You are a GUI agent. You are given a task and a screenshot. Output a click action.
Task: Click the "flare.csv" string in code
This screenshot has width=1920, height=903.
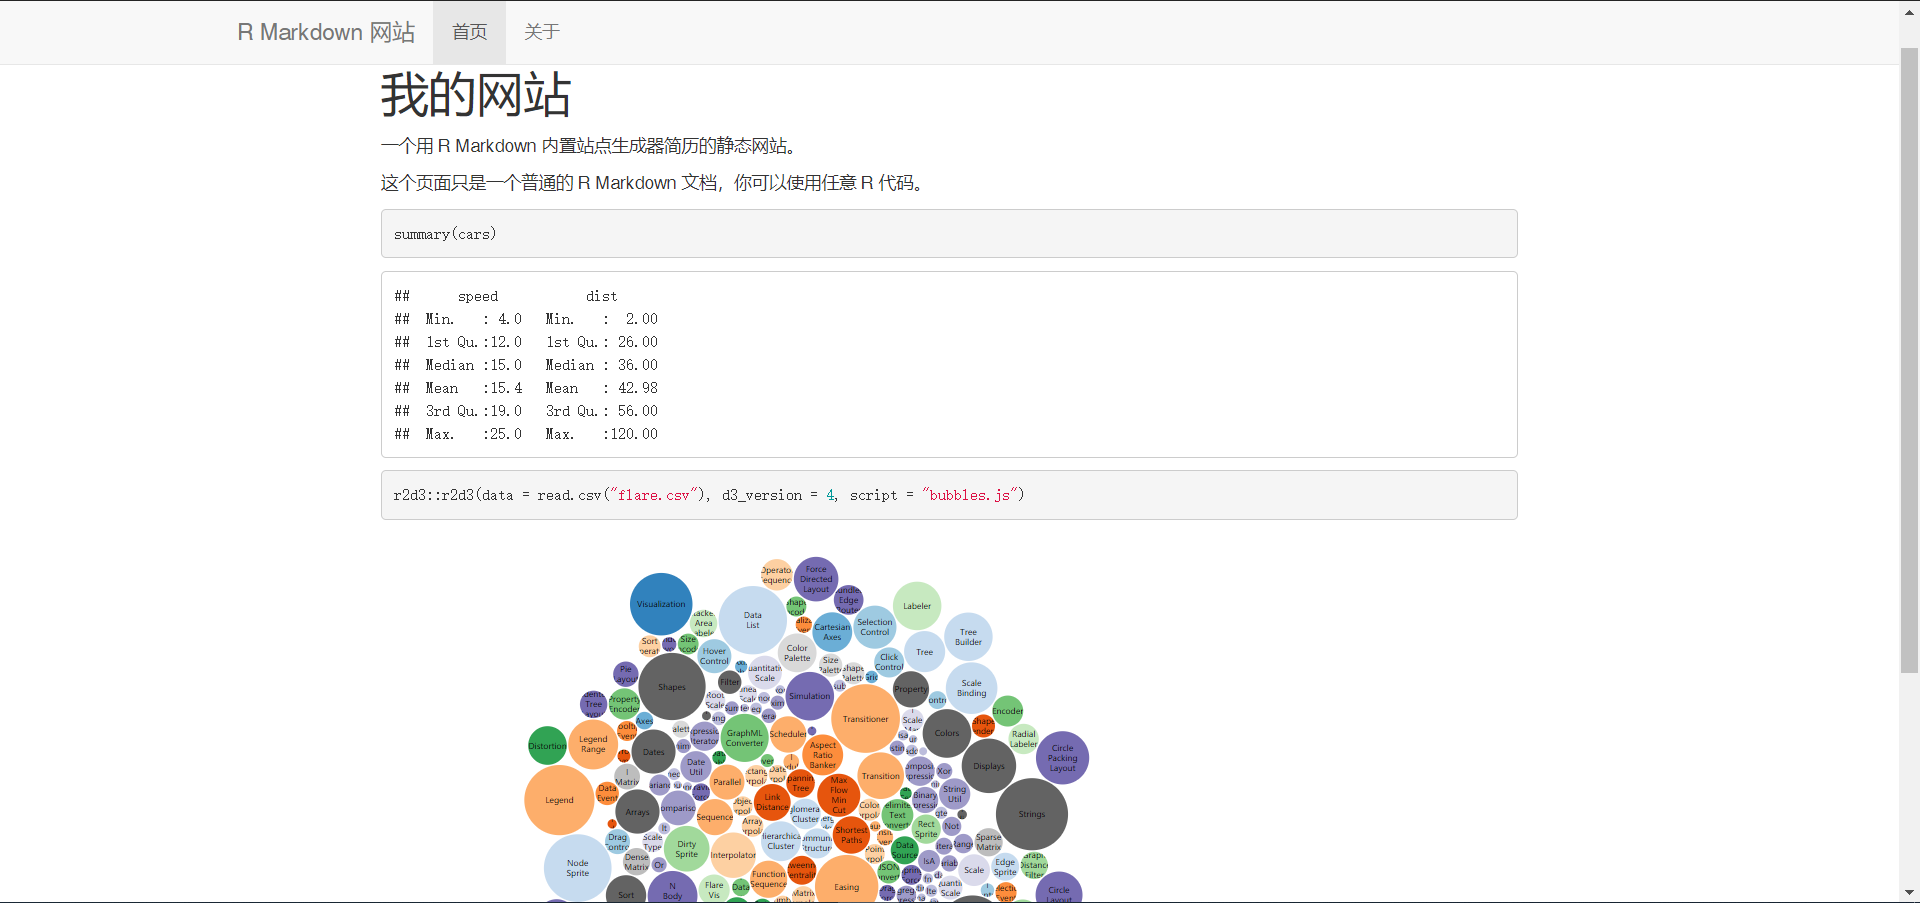coord(653,495)
